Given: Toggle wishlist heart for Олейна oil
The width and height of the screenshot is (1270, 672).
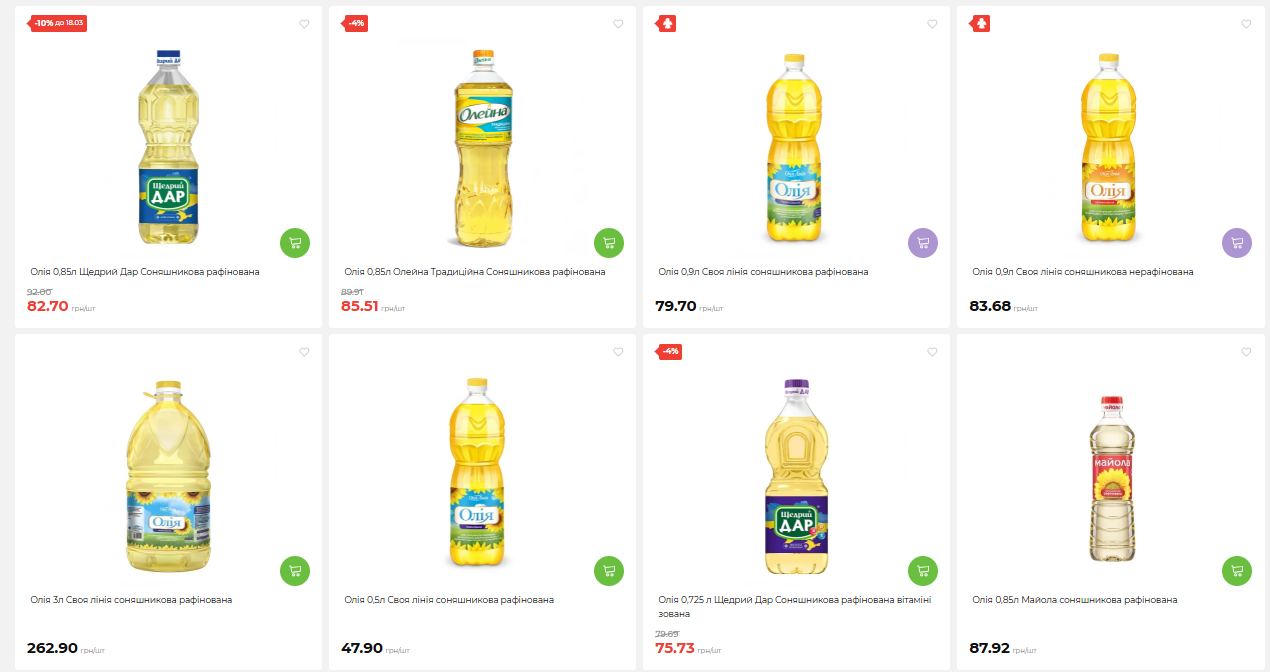Looking at the screenshot, I should (x=618, y=24).
